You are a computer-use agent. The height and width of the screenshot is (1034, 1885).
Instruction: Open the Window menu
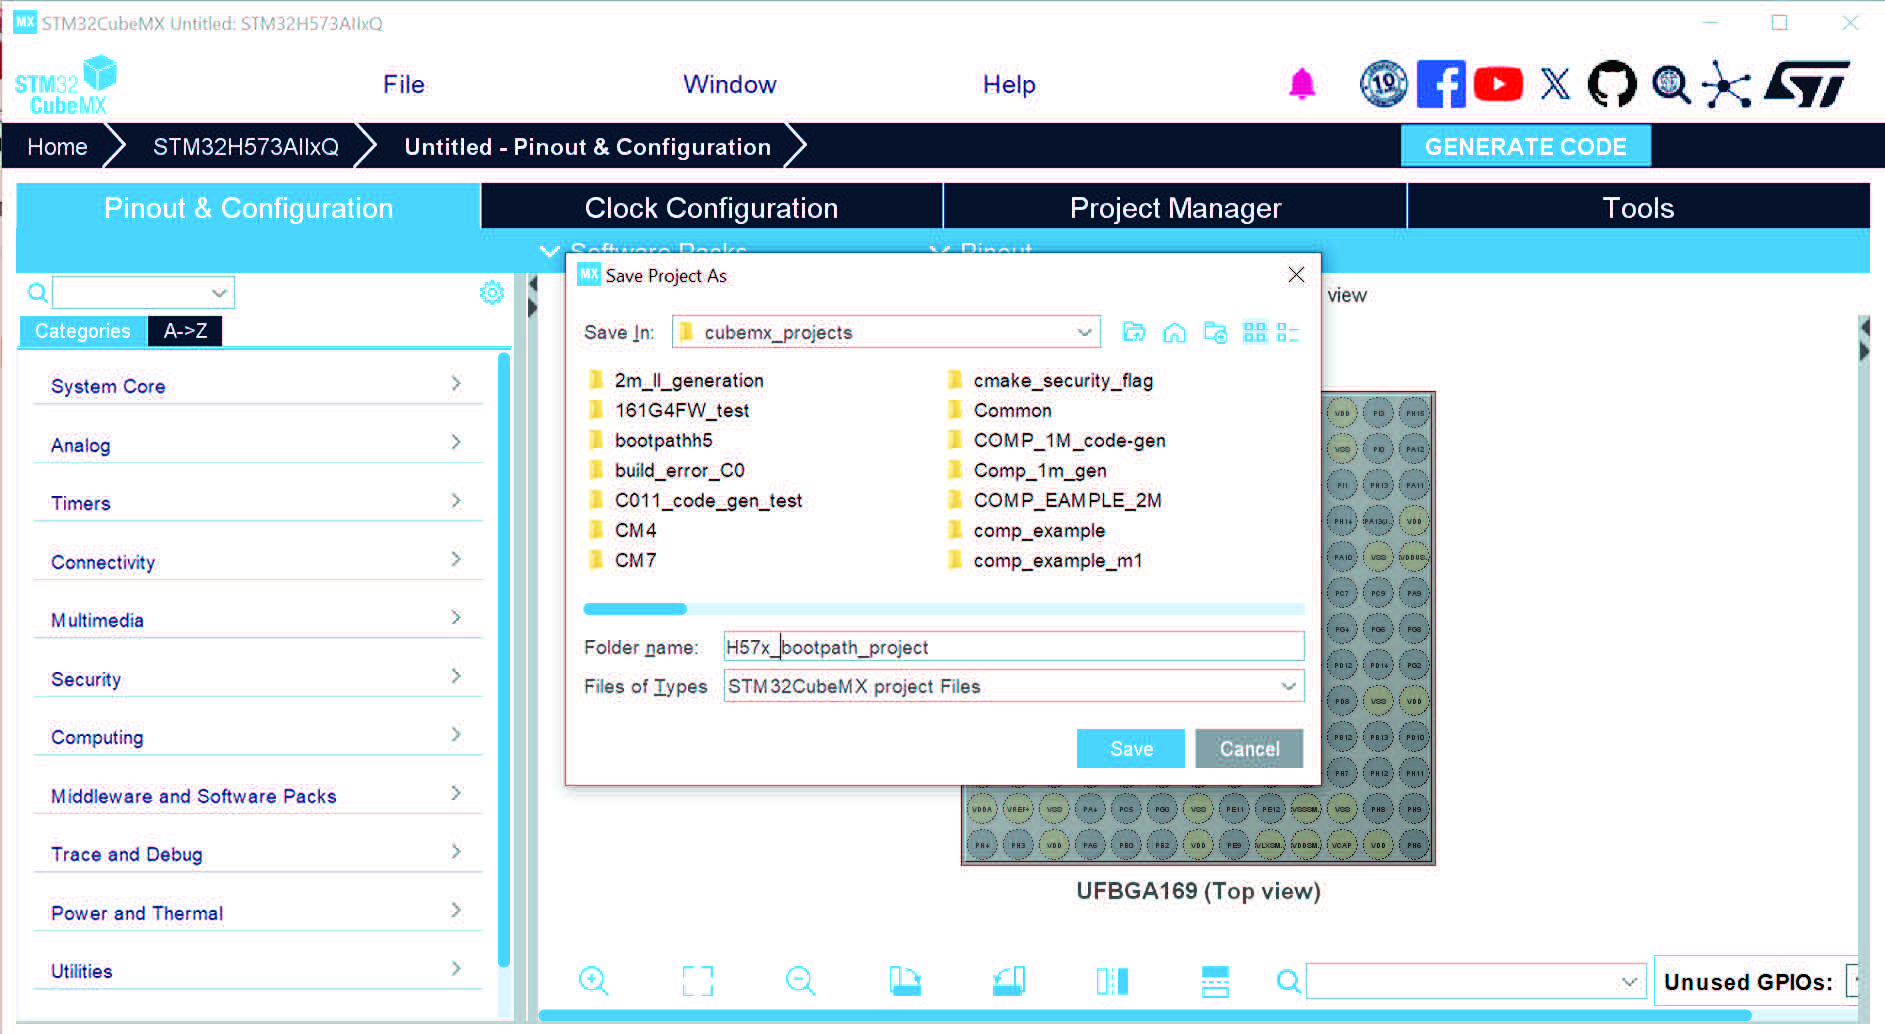pyautogui.click(x=730, y=85)
